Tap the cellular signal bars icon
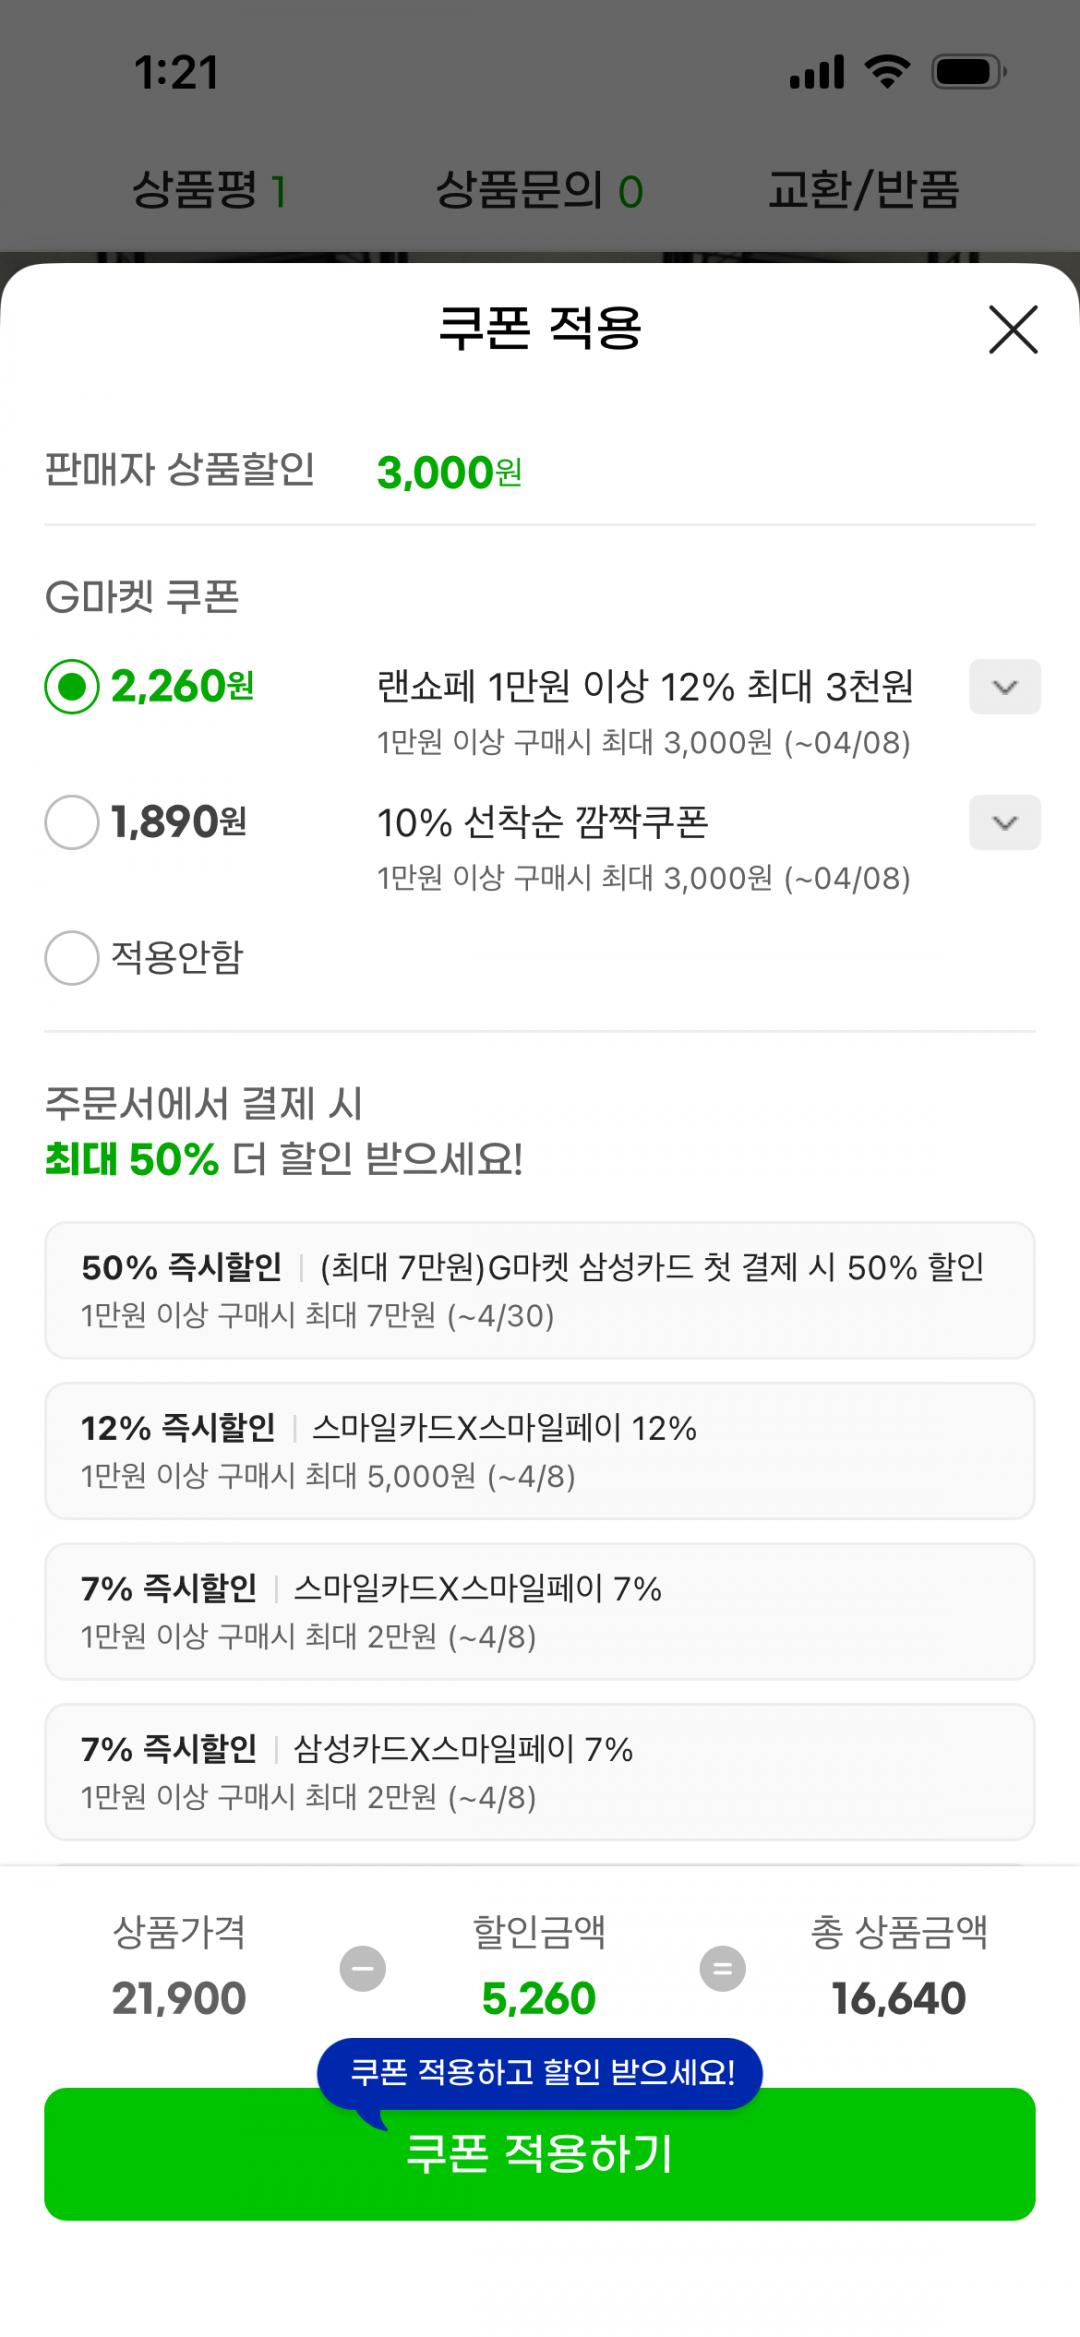1080x2337 pixels. pos(817,72)
